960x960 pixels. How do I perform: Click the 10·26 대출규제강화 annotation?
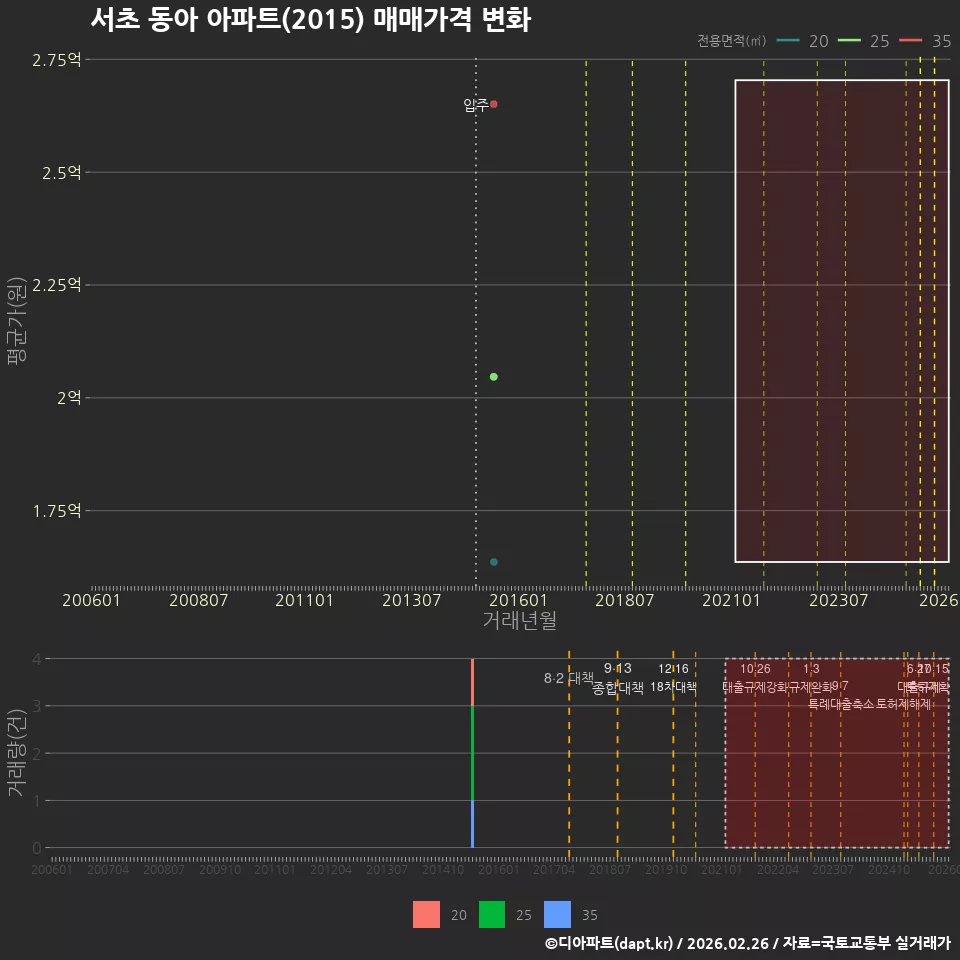(x=755, y=678)
